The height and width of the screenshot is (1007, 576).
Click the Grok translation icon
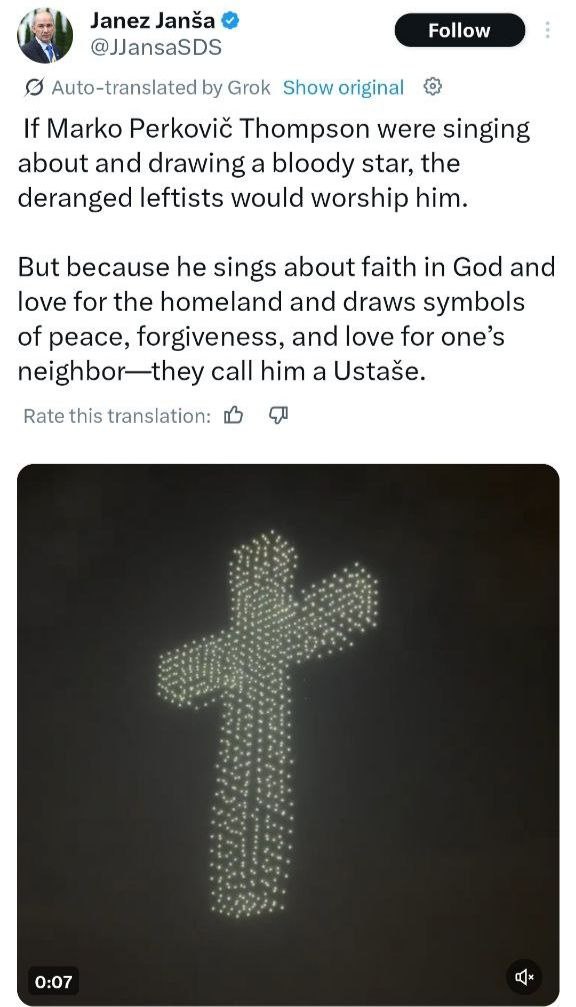tap(35, 87)
